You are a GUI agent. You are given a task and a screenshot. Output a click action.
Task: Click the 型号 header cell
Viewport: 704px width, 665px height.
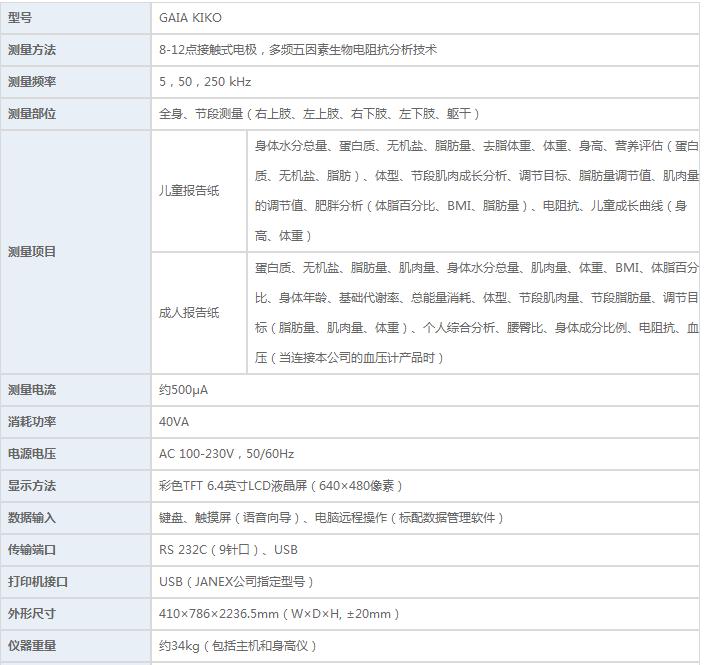click(x=21, y=17)
